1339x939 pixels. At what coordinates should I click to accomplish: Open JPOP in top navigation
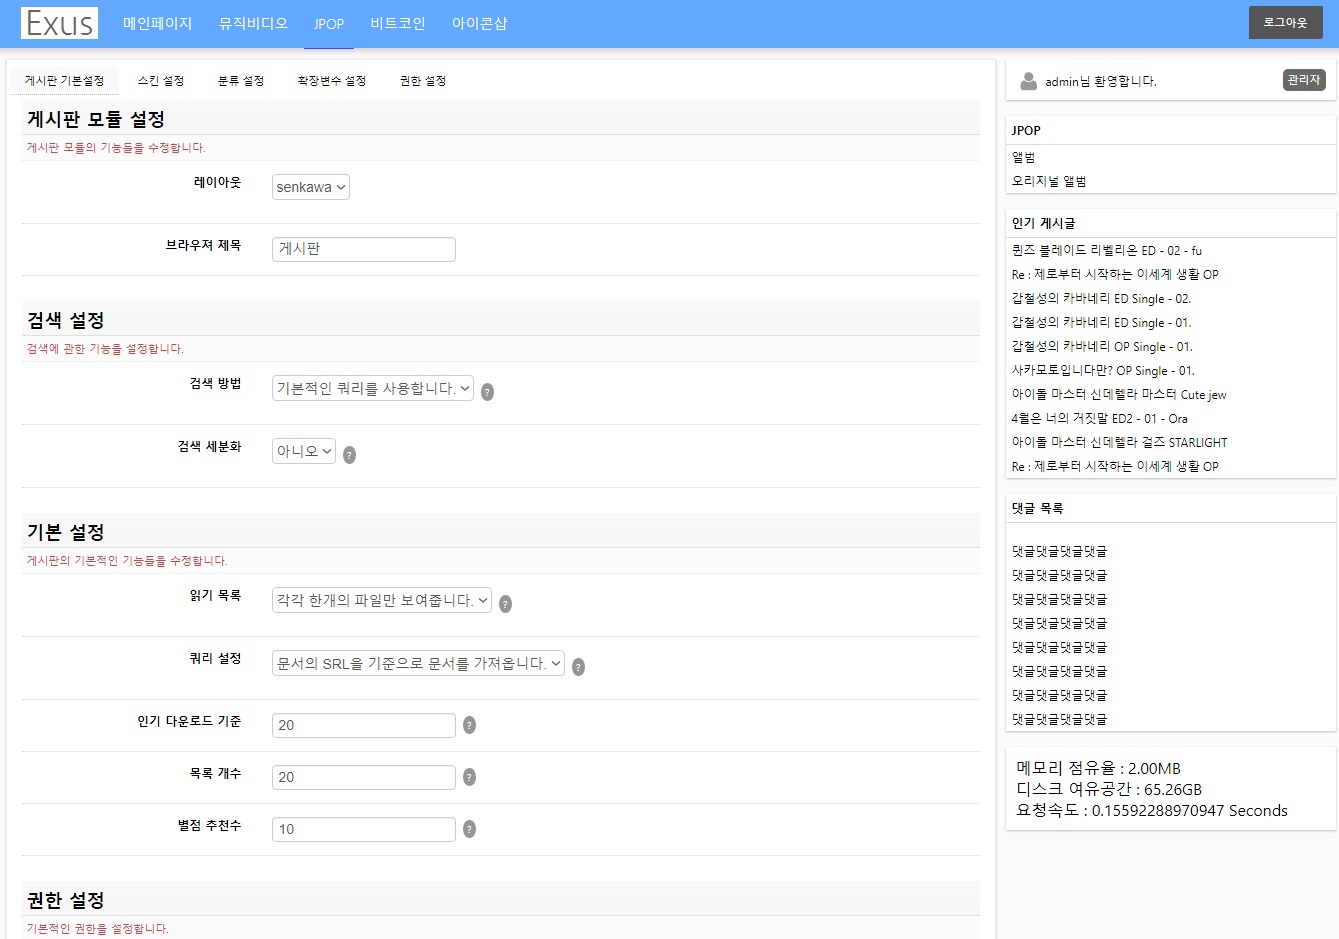click(329, 23)
